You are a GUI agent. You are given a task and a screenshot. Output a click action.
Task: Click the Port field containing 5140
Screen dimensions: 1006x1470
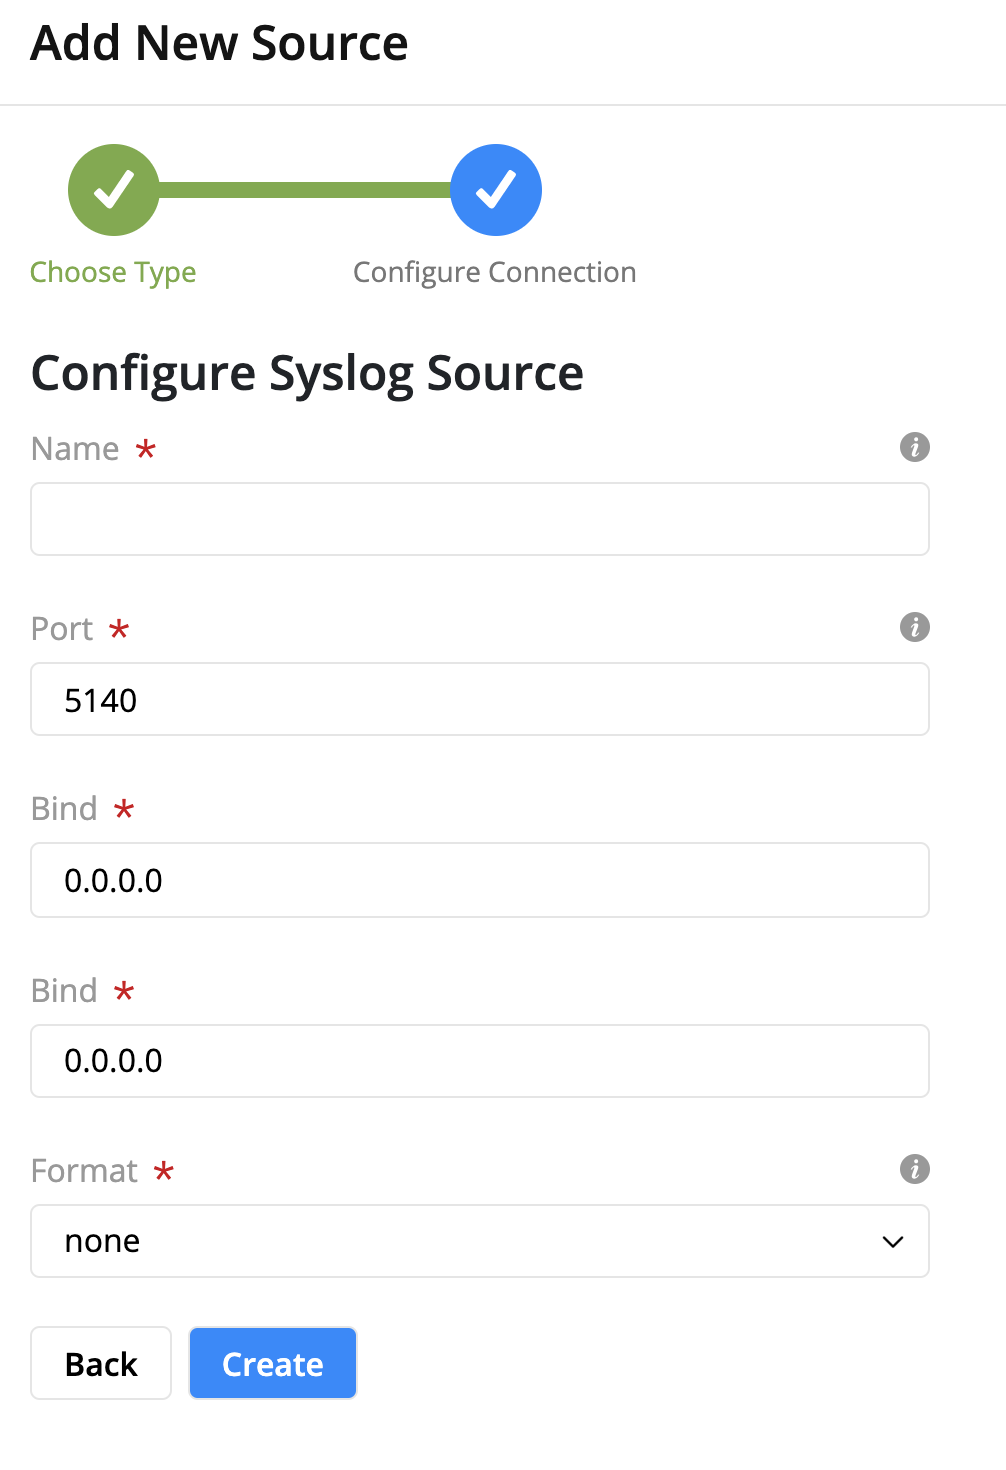(480, 699)
